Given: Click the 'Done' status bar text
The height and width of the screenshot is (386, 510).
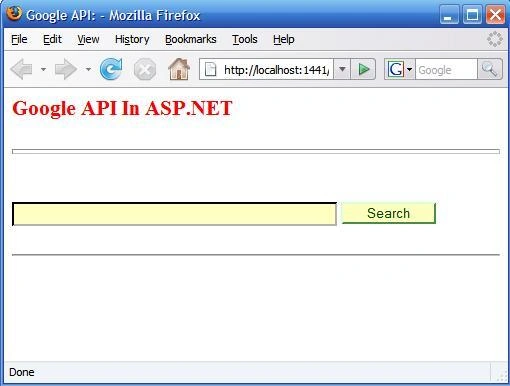Looking at the screenshot, I should pos(22,372).
